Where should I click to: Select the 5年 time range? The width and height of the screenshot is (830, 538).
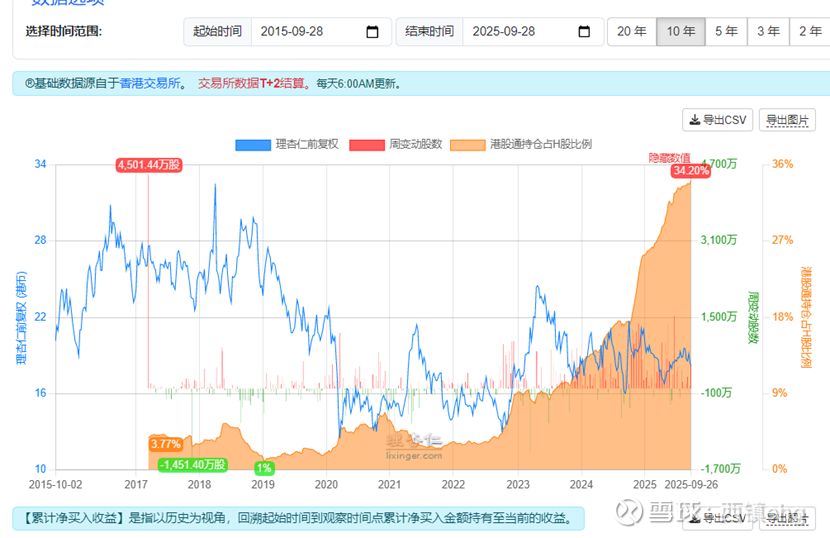click(726, 32)
